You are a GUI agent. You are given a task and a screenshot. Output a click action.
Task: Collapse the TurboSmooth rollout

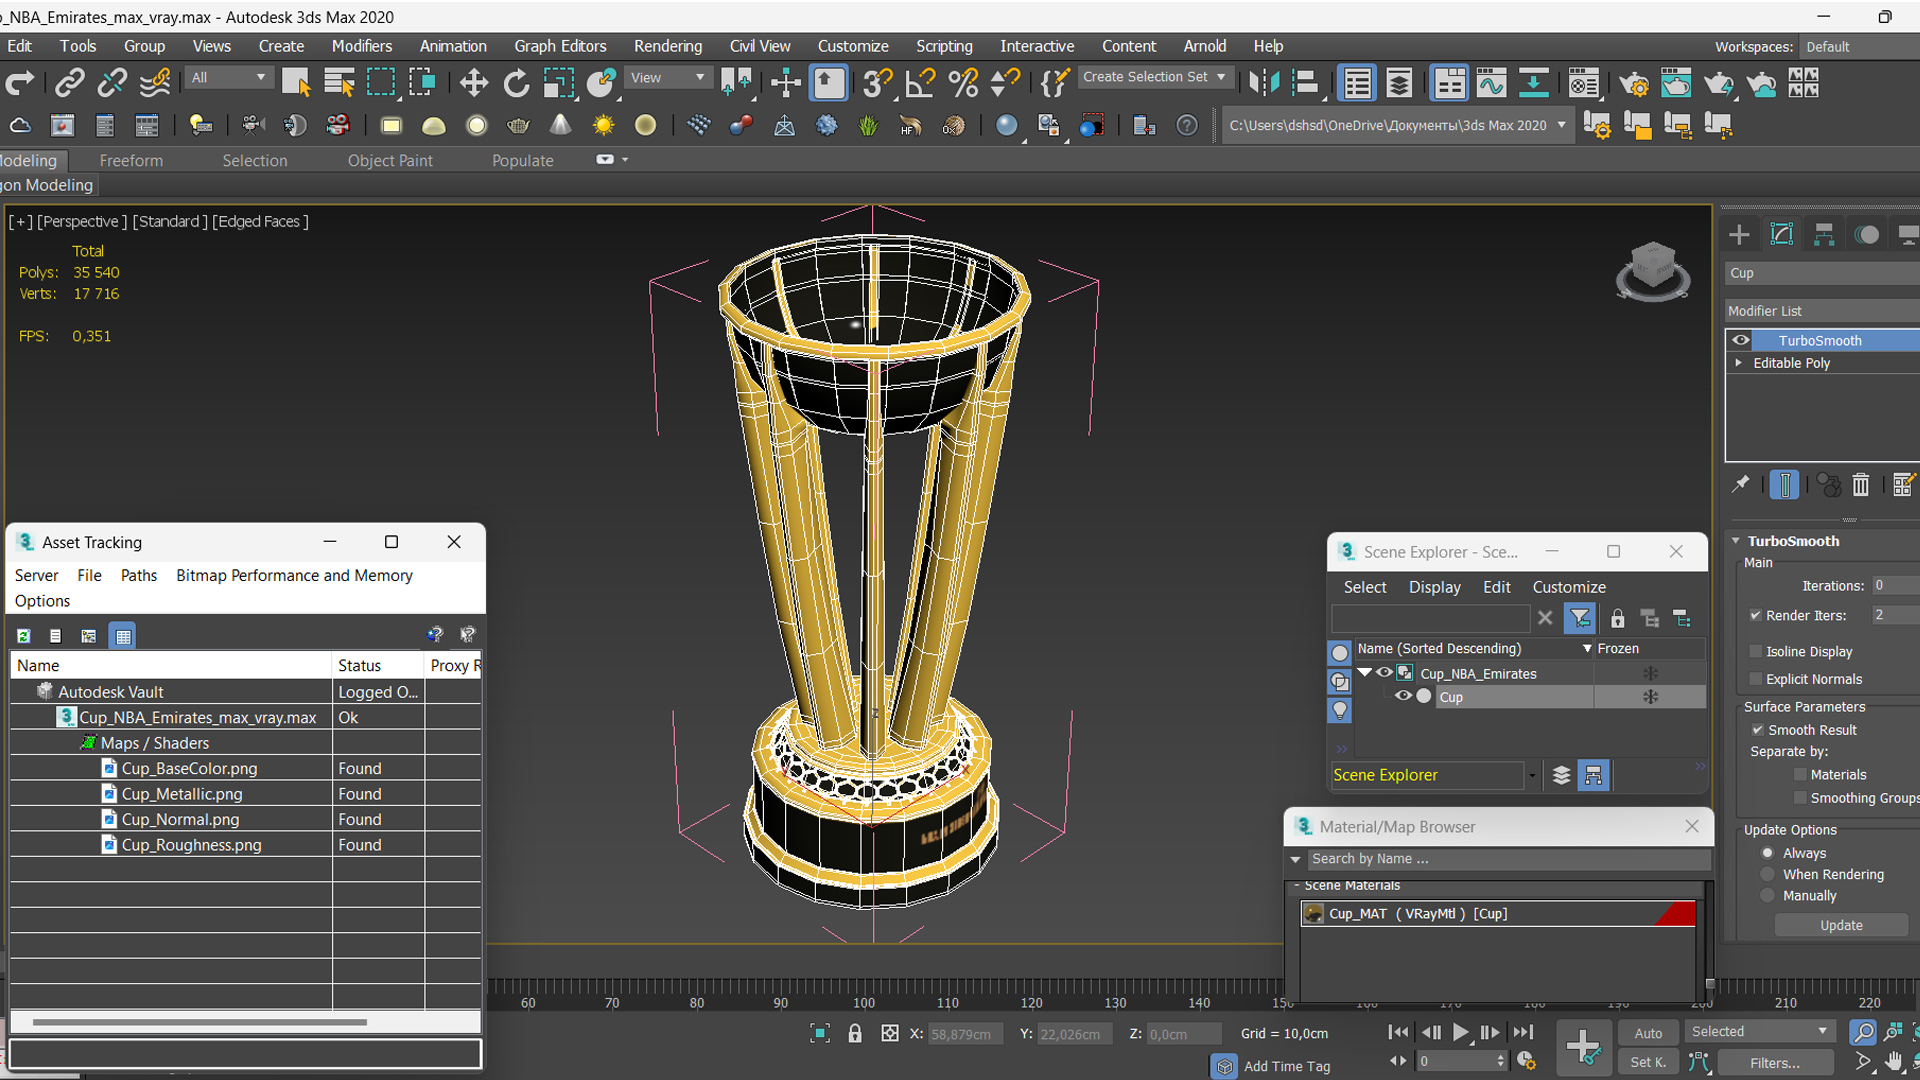(x=1736, y=541)
